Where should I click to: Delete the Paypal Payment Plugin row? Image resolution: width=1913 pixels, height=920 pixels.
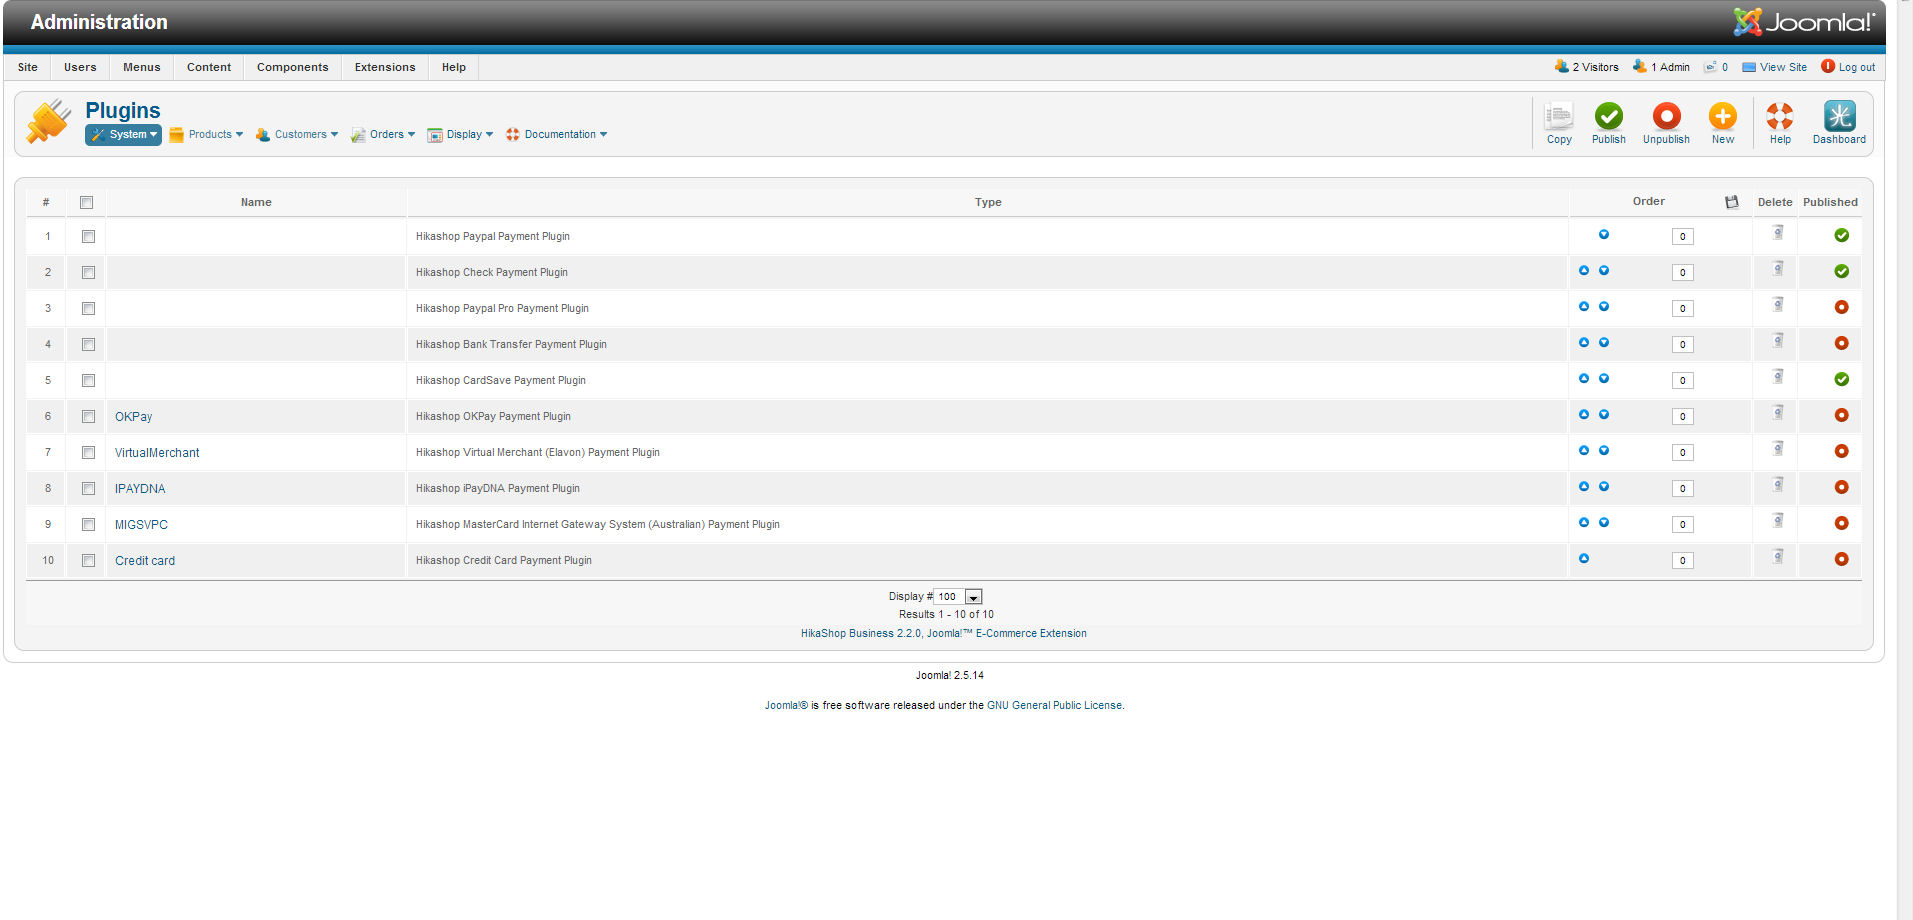click(x=1777, y=233)
